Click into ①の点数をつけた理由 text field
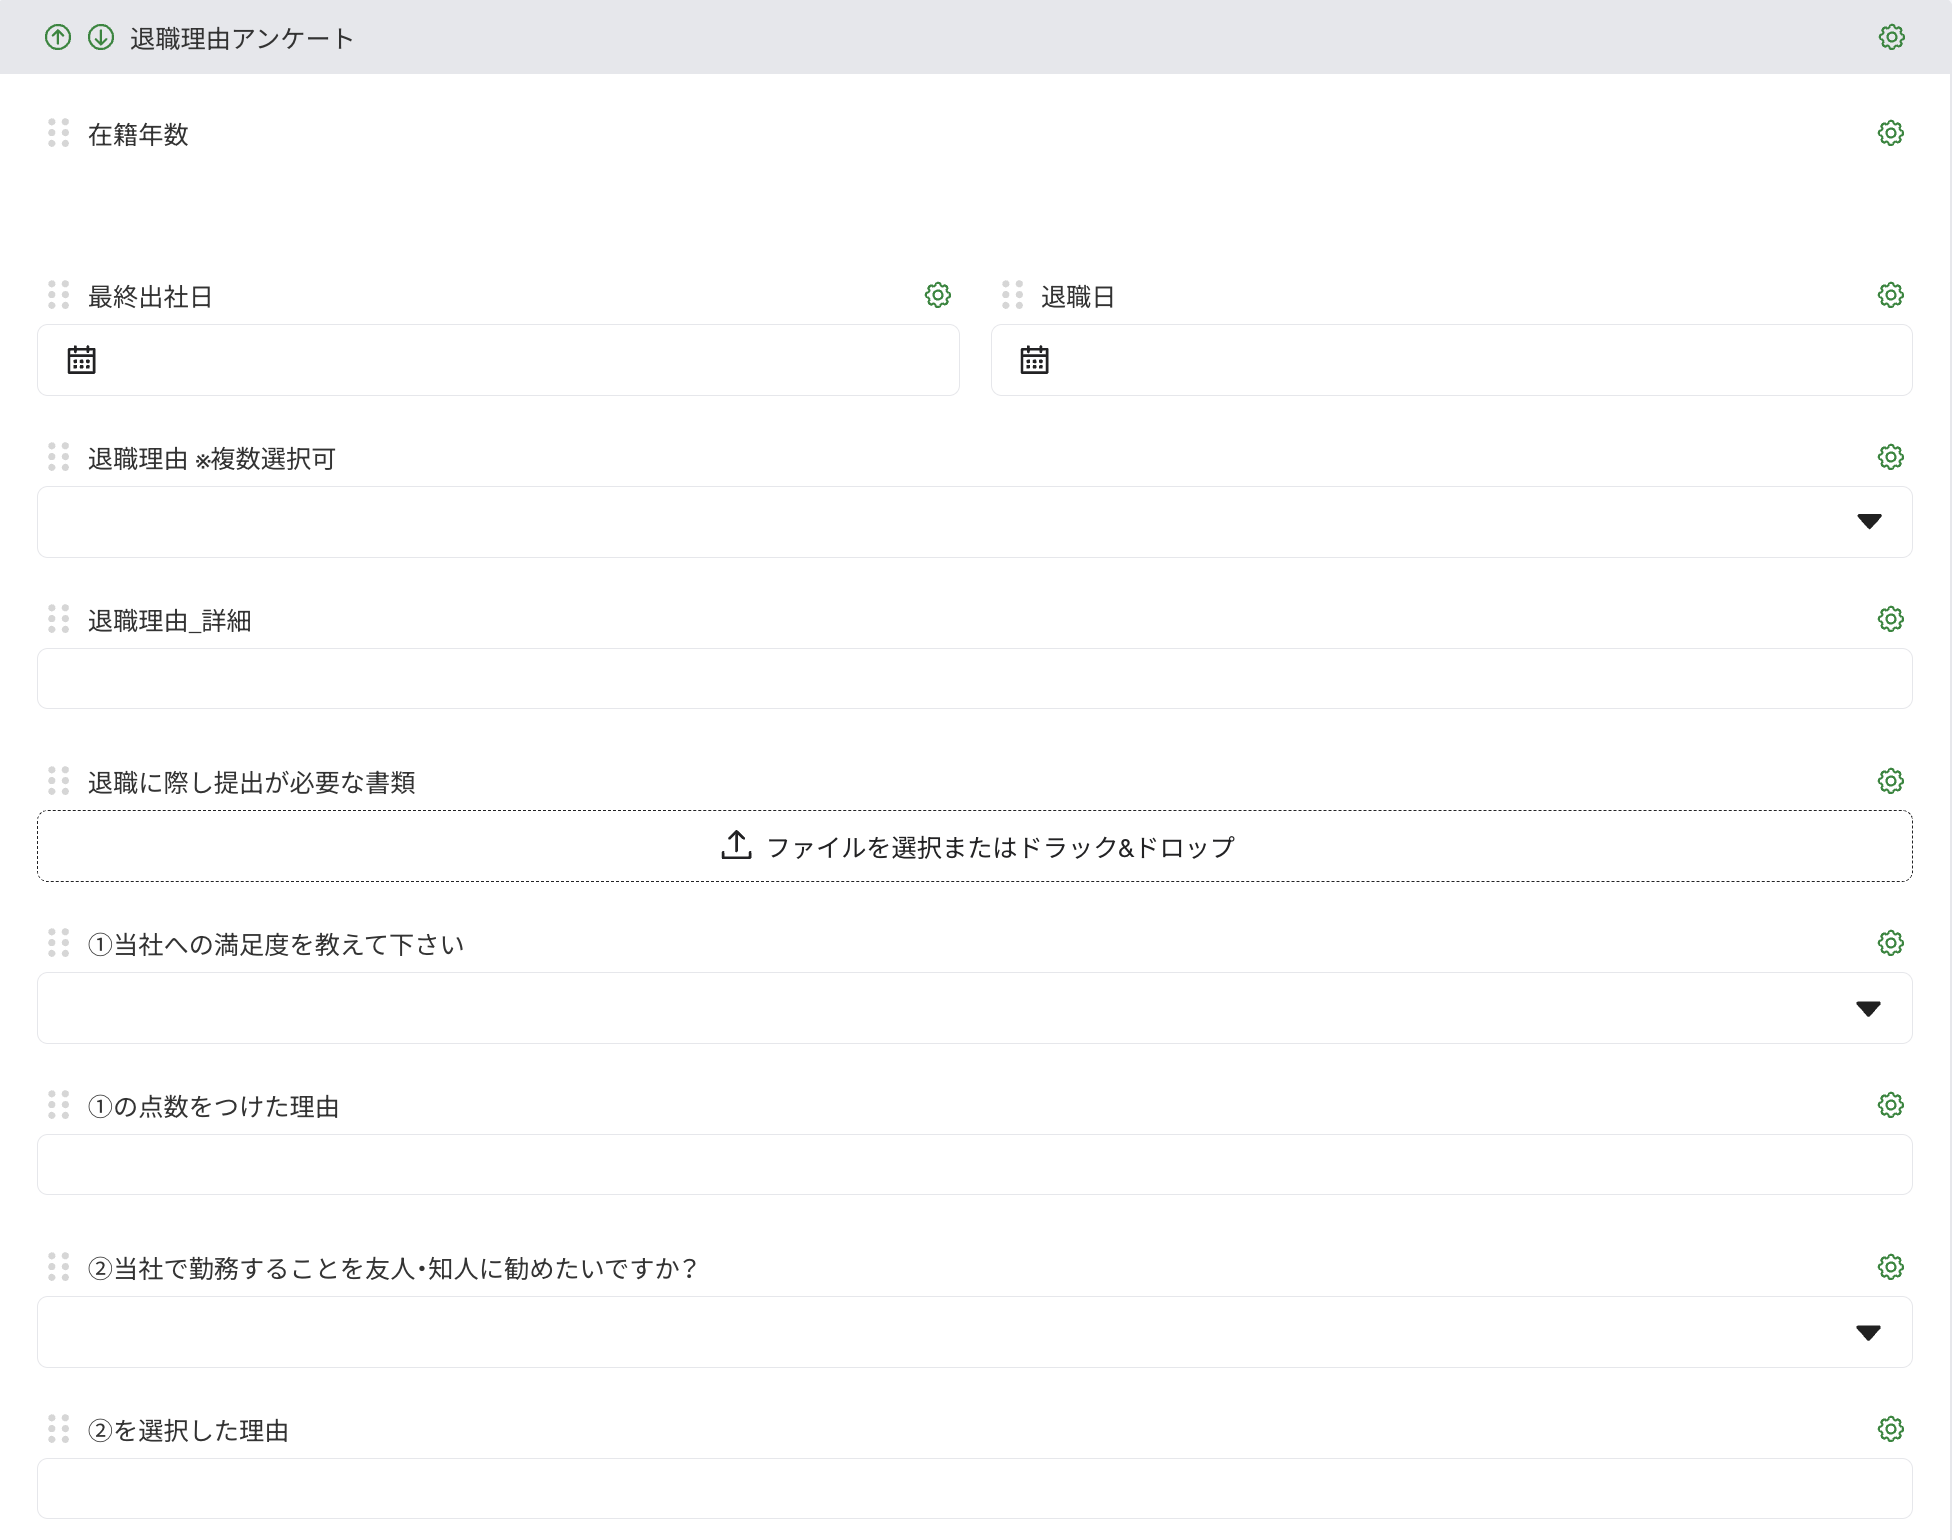The width and height of the screenshot is (1952, 1540). pos(975,1165)
